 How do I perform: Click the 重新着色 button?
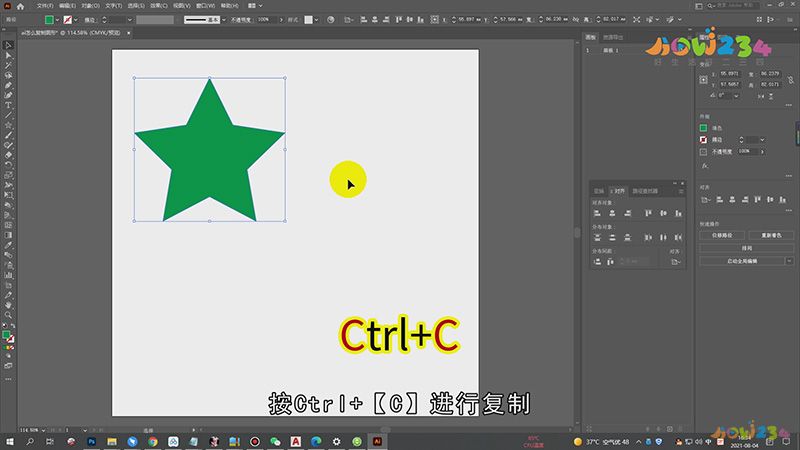(x=771, y=236)
